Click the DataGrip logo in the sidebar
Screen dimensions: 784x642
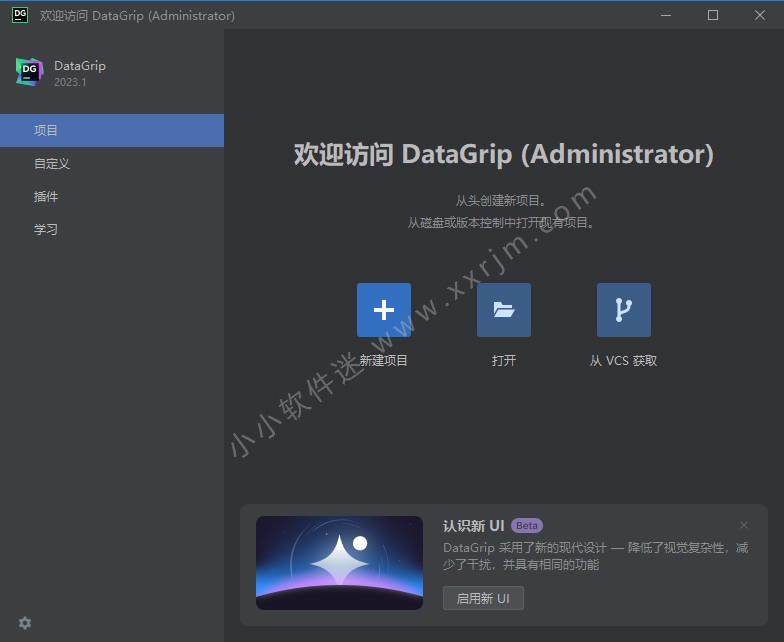30,72
